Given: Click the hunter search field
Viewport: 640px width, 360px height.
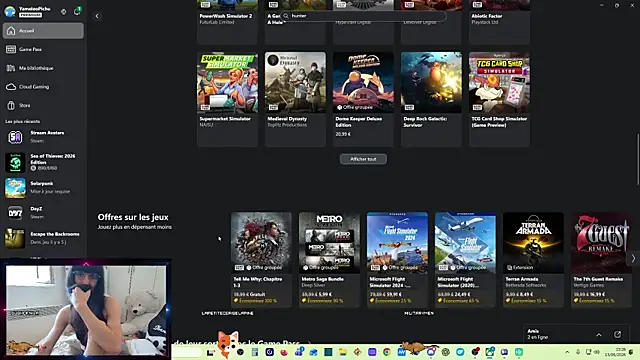Looking at the screenshot, I should point(363,16).
